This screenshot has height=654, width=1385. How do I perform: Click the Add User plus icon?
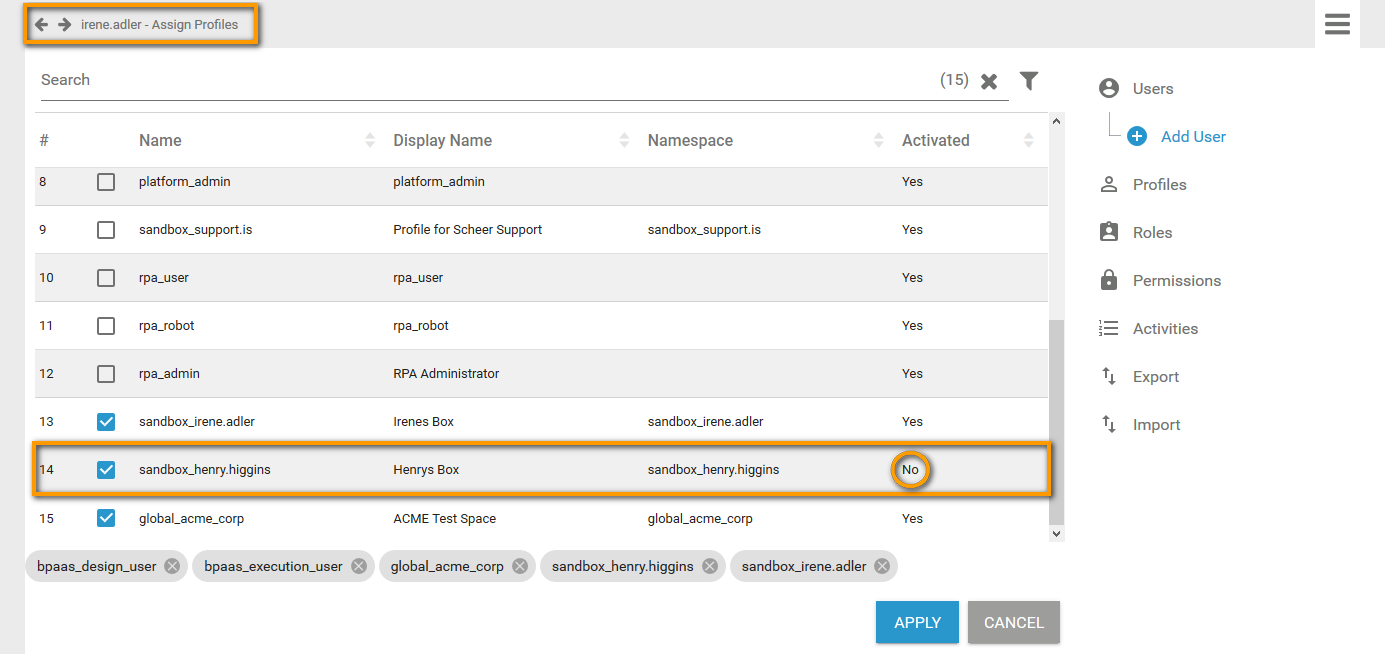click(x=1137, y=137)
